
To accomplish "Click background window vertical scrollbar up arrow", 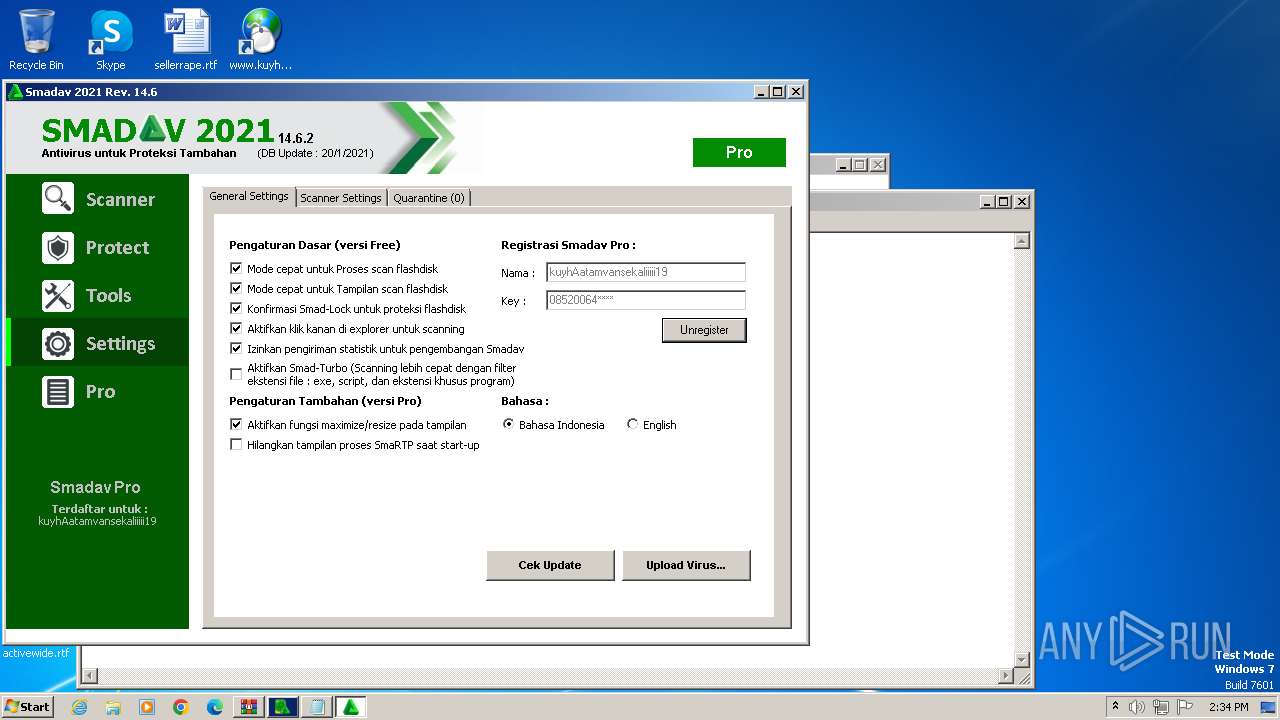I will tap(1022, 241).
